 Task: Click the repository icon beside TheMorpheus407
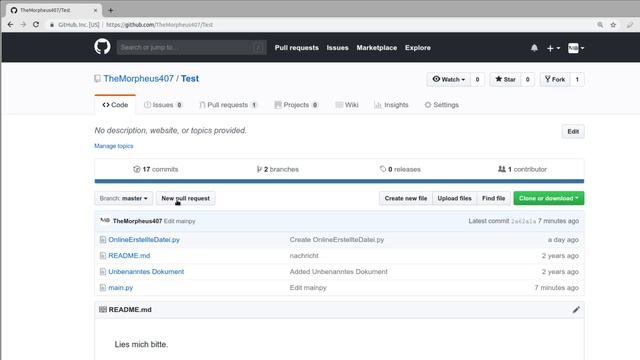pos(97,78)
